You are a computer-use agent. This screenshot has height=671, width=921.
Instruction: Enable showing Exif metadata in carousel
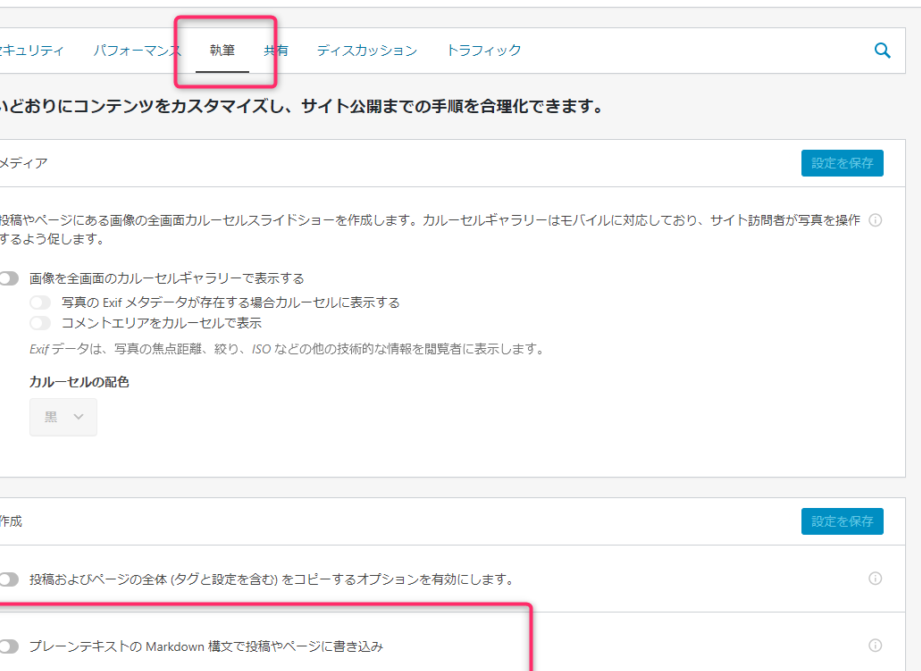click(40, 301)
